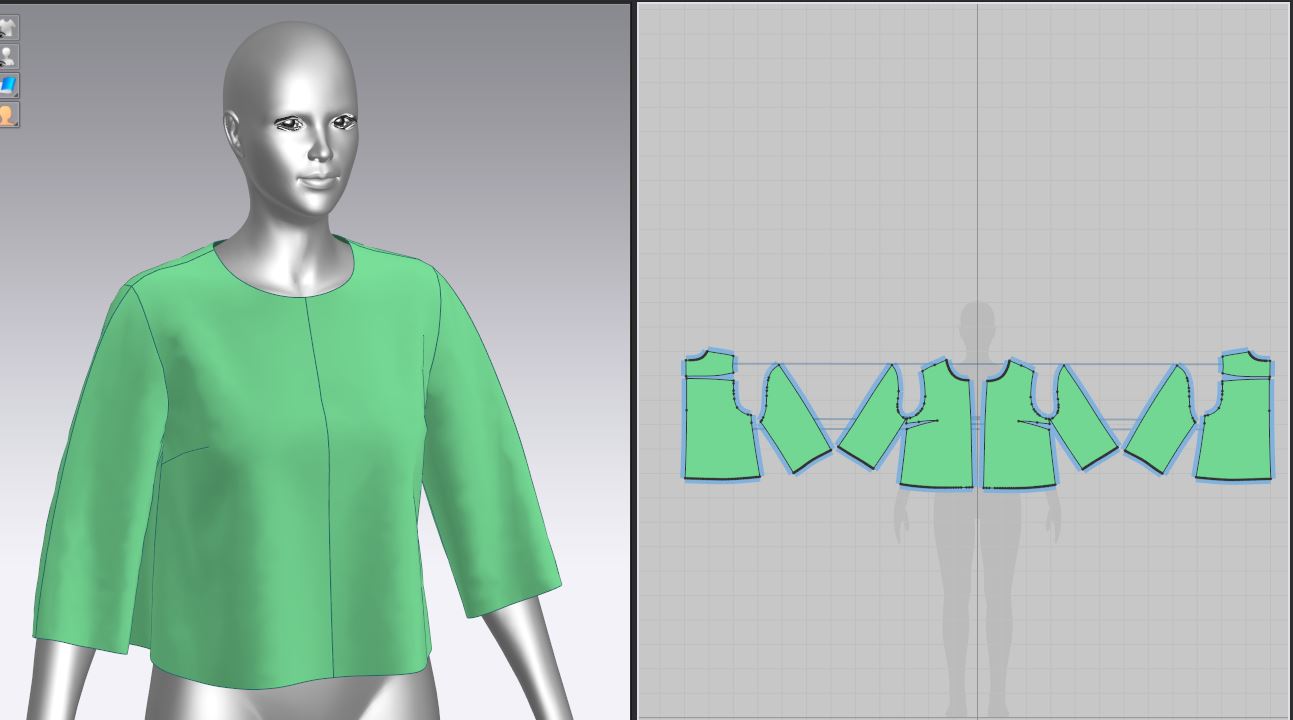Toggle avatar display using the mannequin-with-eye icon
The image size is (1293, 720).
click(x=8, y=56)
